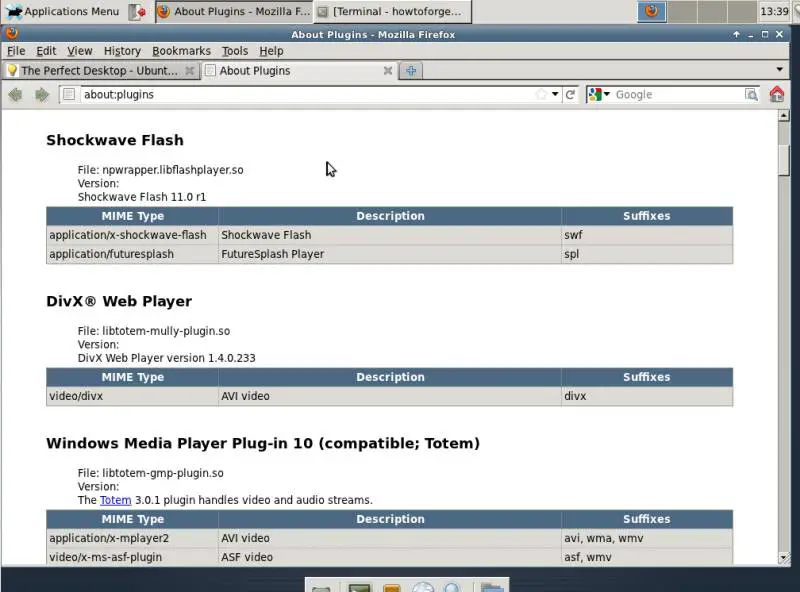The image size is (800, 592).
Task: Click the swf suffix cell
Action: click(646, 235)
